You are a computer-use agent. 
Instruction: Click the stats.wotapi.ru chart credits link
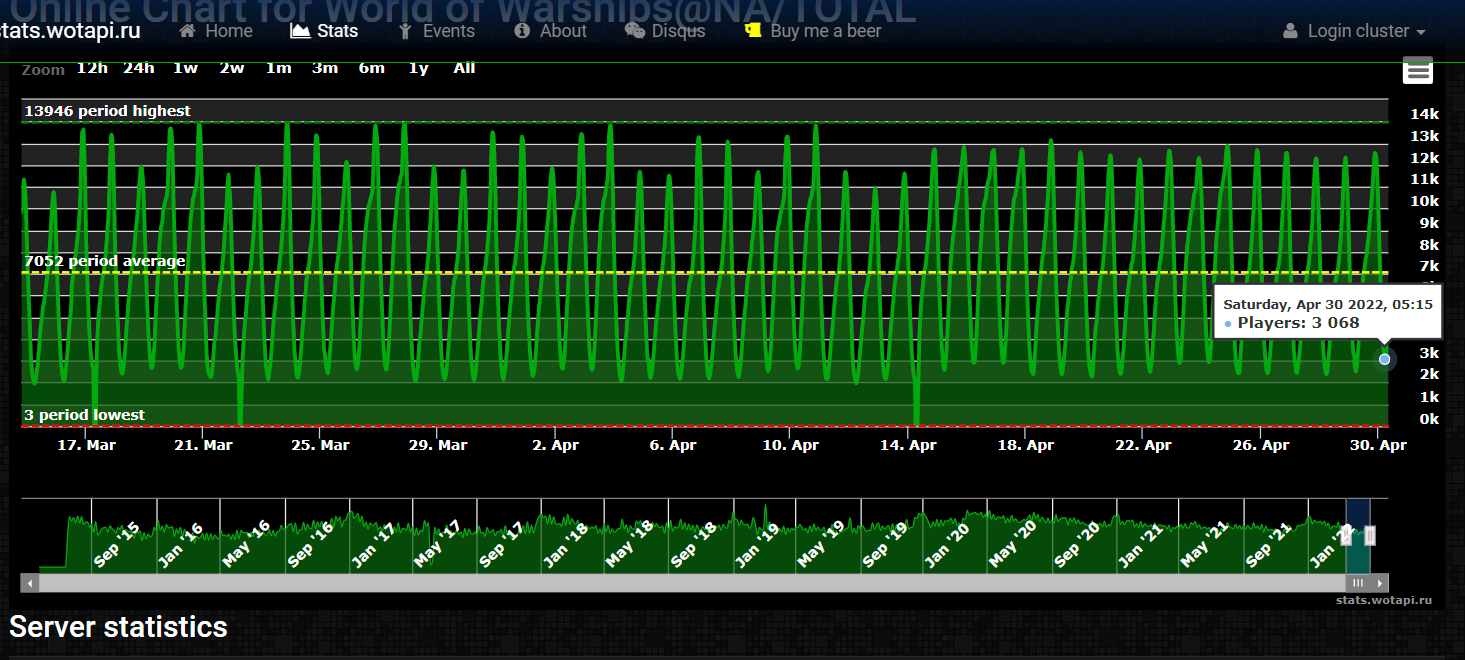(x=1383, y=600)
